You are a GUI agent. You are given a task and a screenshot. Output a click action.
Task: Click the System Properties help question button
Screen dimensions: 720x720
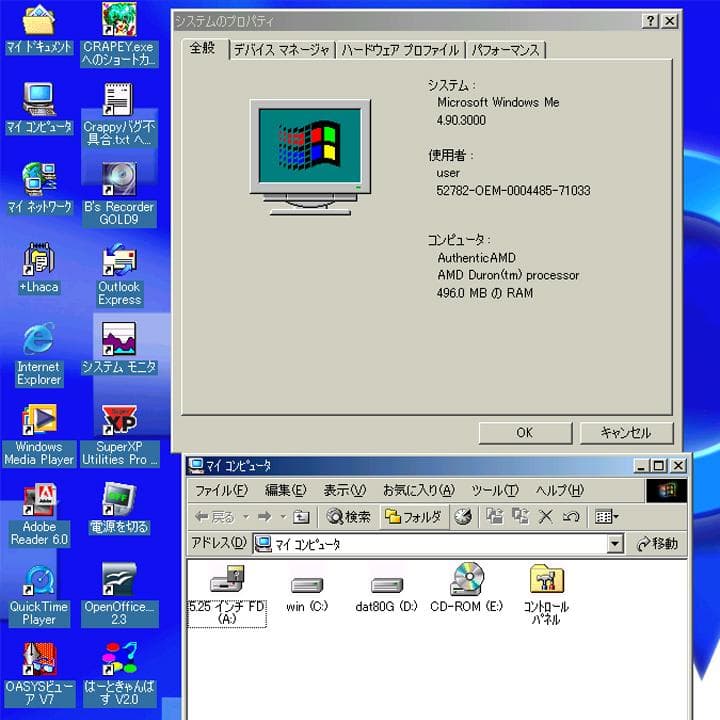point(650,21)
